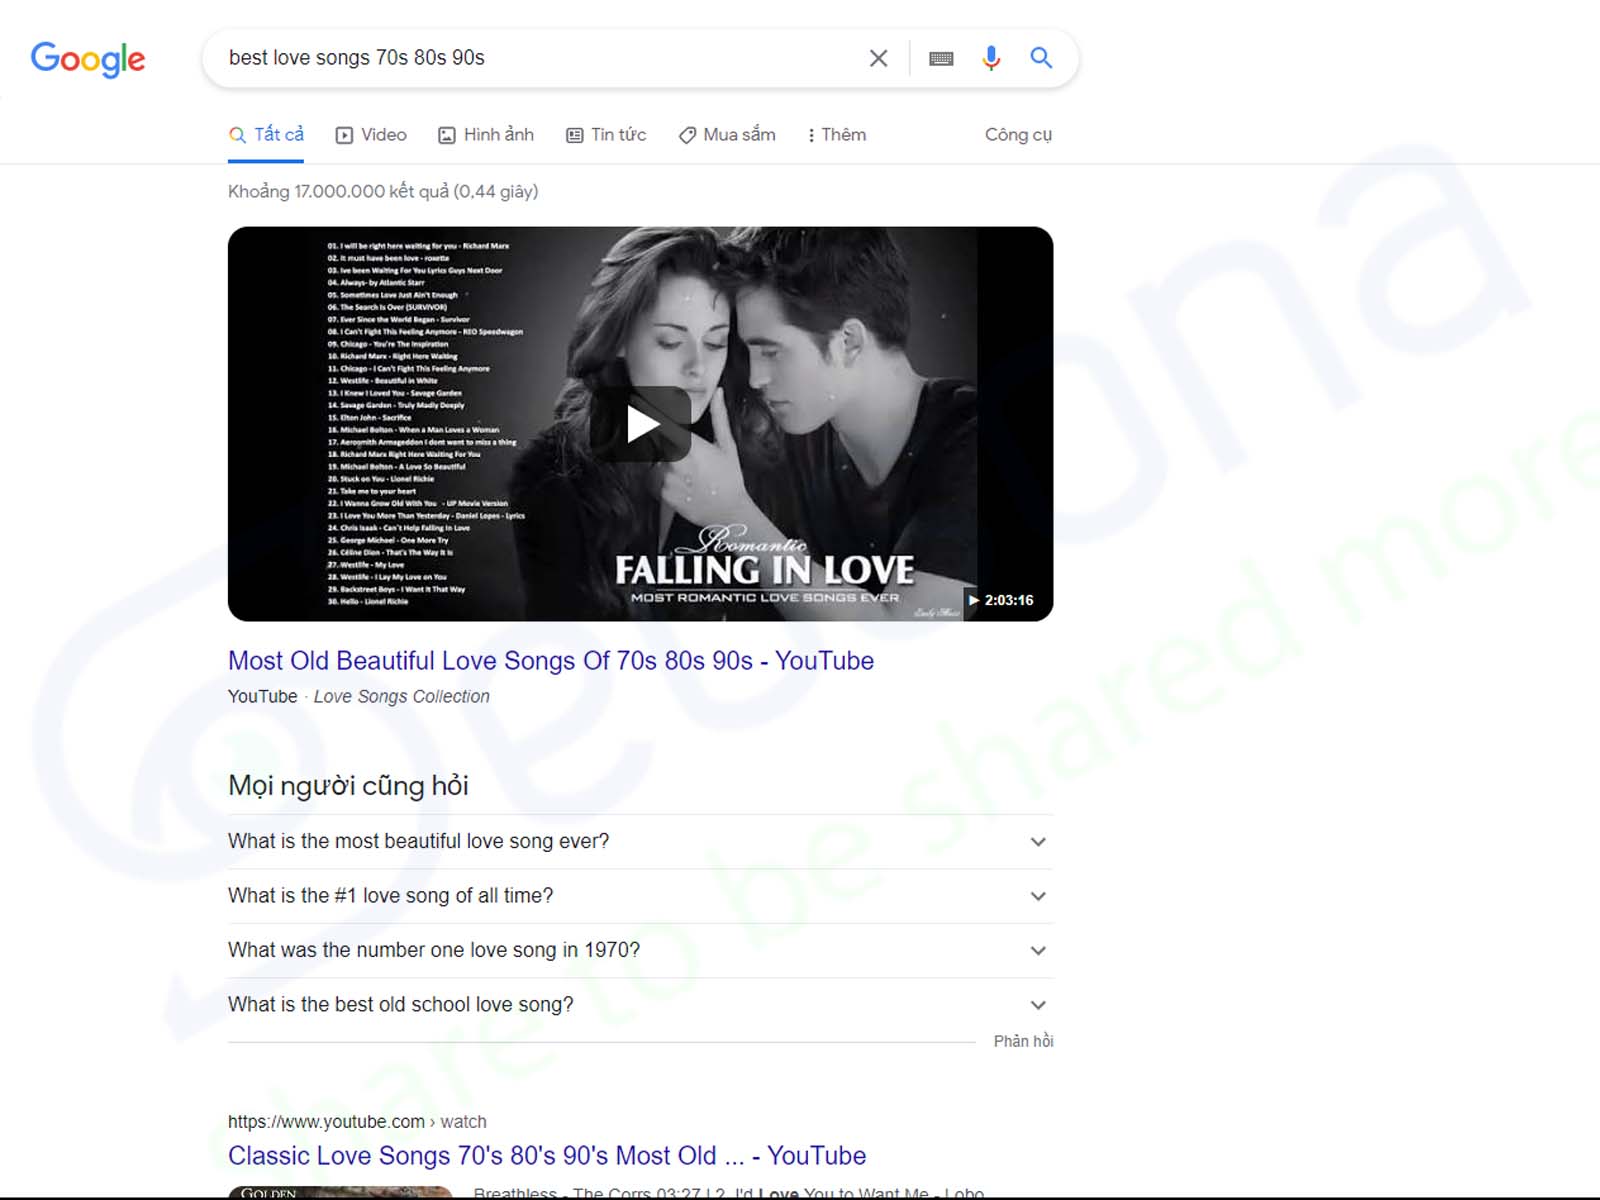Click the blue magnifier search icon

(x=1041, y=58)
